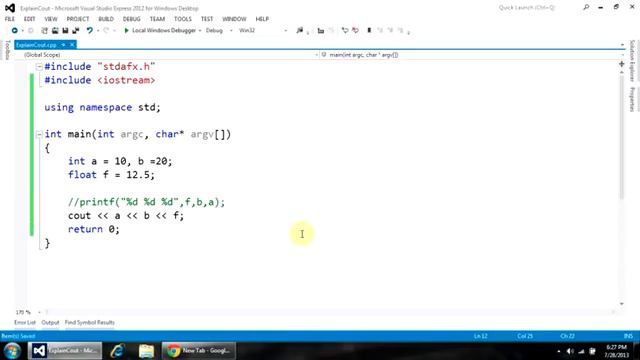This screenshot has height=360, width=640.
Task: Click the Toggle Bookmark toolbar icon
Action: pyautogui.click(x=369, y=31)
